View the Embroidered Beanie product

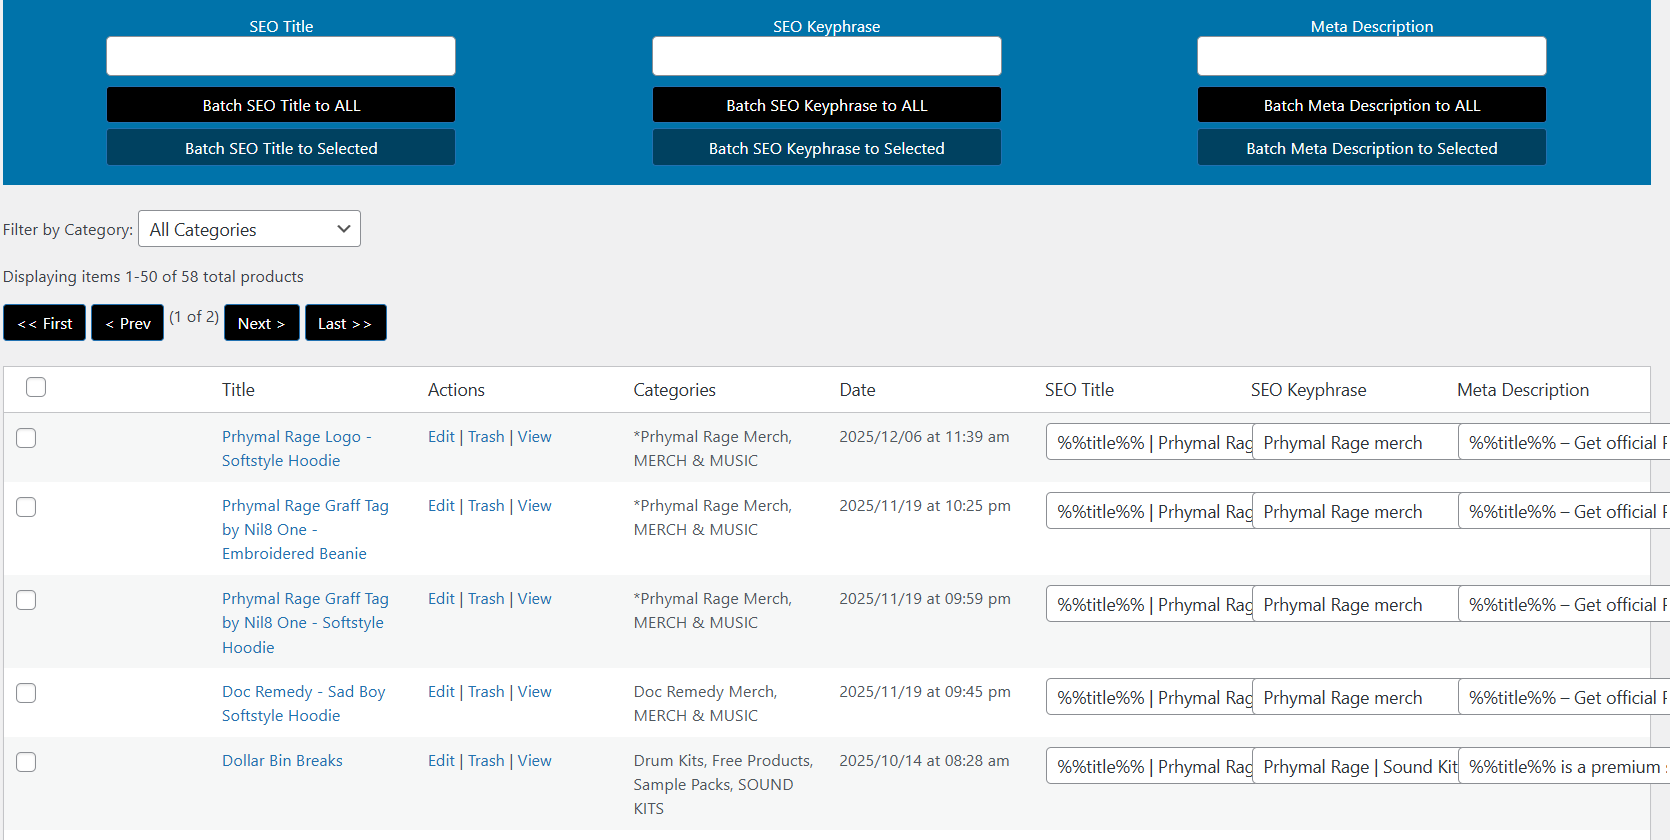coord(534,506)
